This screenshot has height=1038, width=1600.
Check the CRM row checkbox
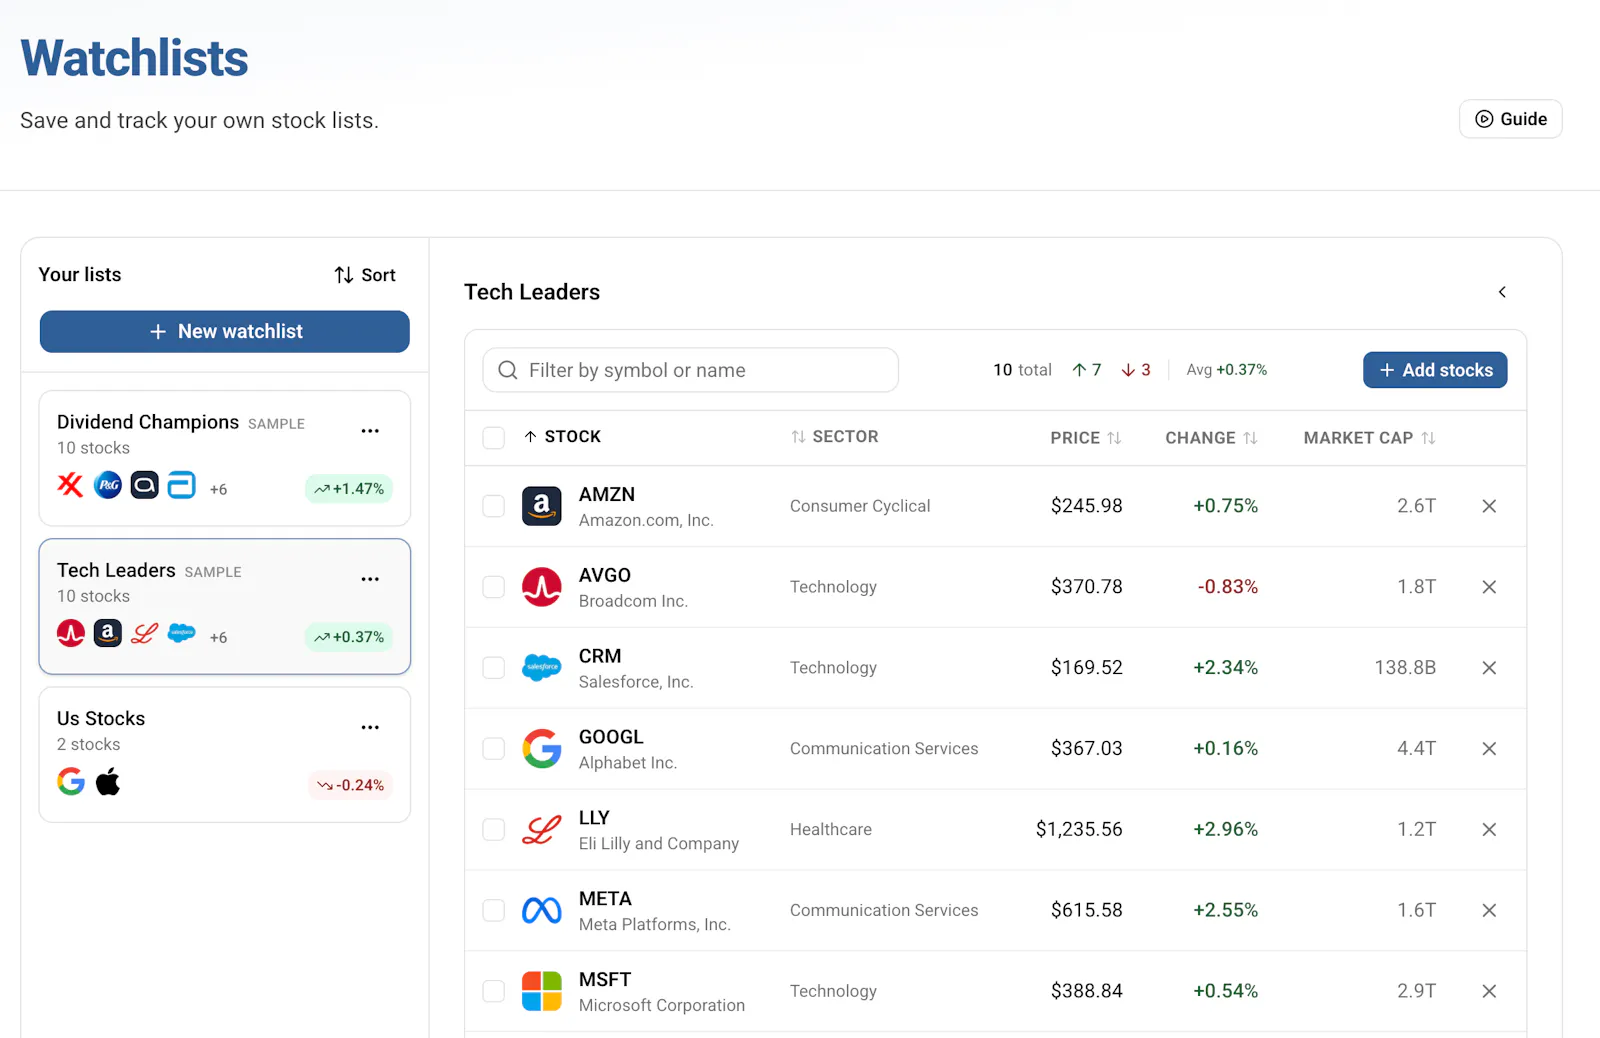[494, 668]
